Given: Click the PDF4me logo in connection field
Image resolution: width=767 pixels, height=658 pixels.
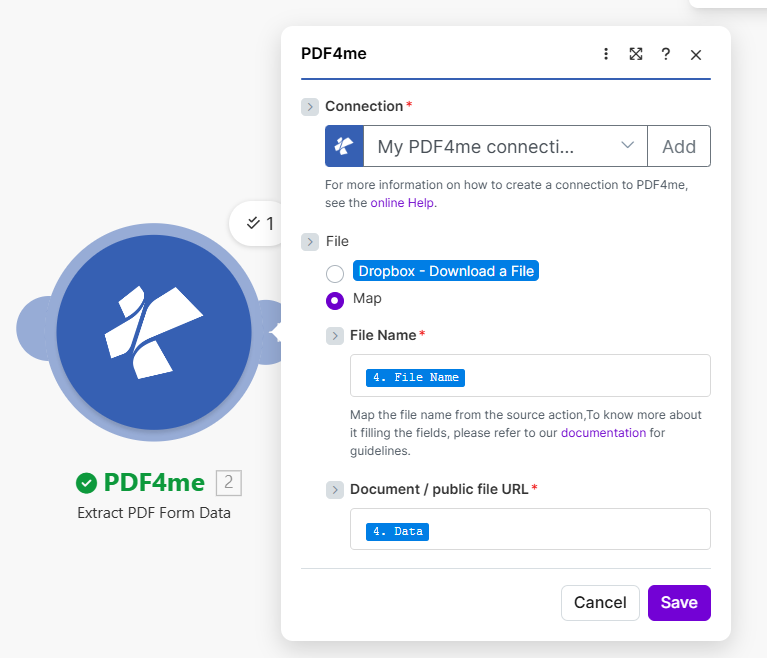Looking at the screenshot, I should tap(344, 146).
